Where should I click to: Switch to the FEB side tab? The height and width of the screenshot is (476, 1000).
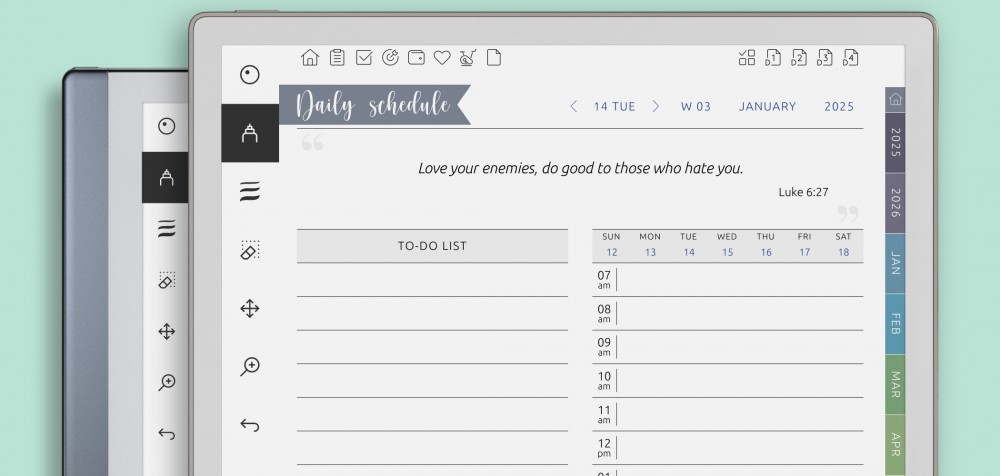(895, 325)
